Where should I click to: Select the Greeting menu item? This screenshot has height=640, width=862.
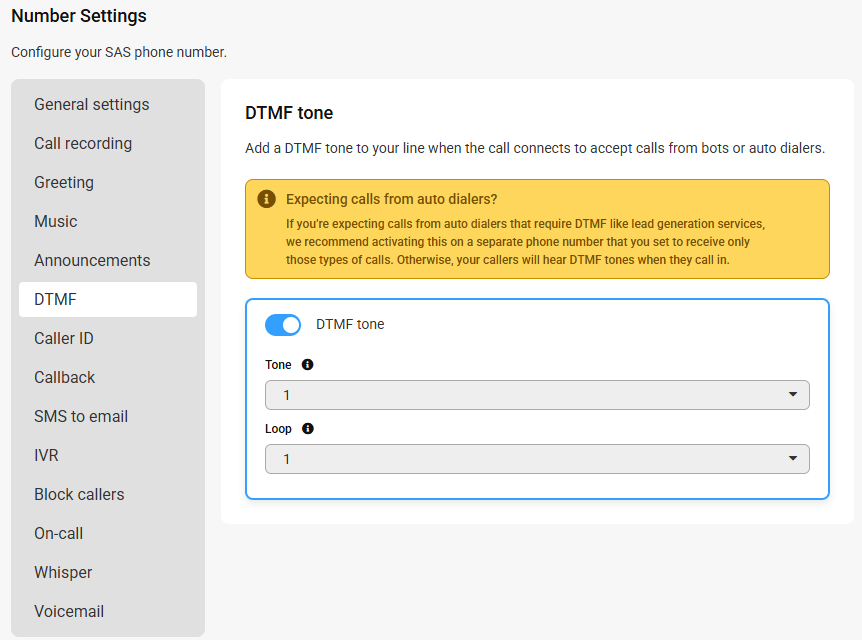(108, 183)
